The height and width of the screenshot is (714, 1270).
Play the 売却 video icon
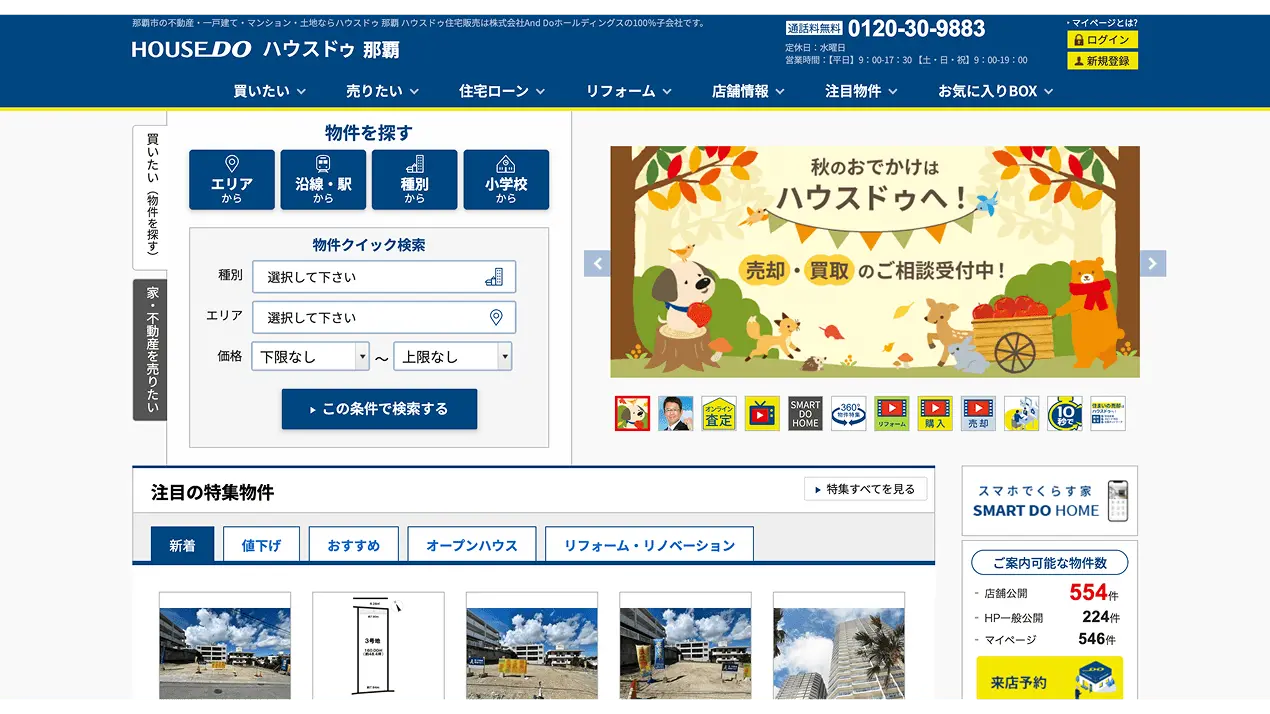click(977, 412)
